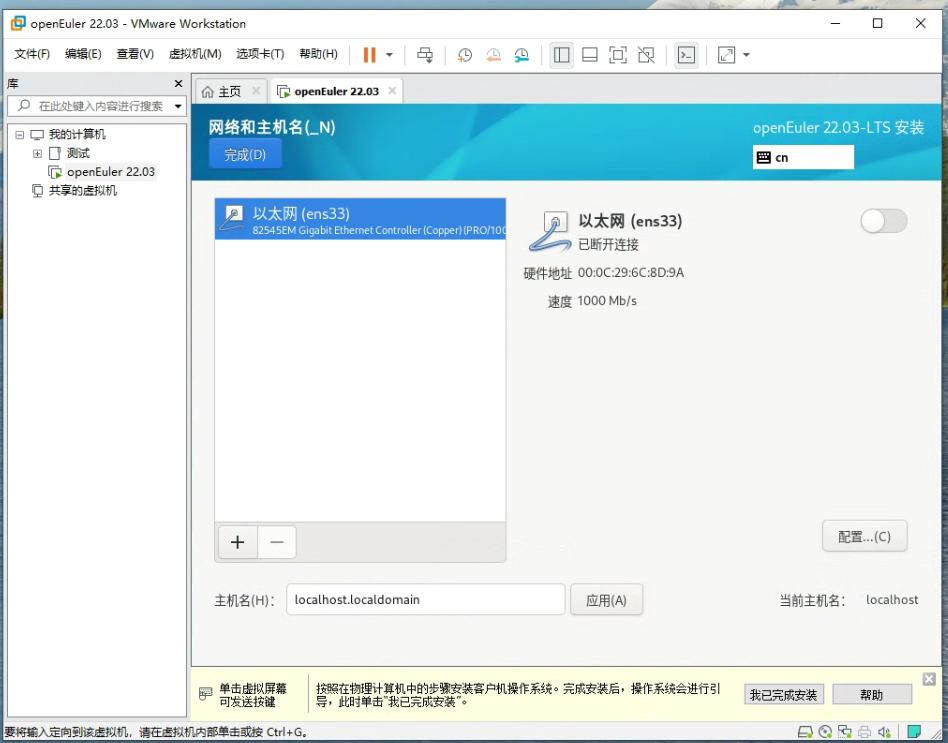948x743 pixels.
Task: Open the console view icon
Action: [x=686, y=55]
